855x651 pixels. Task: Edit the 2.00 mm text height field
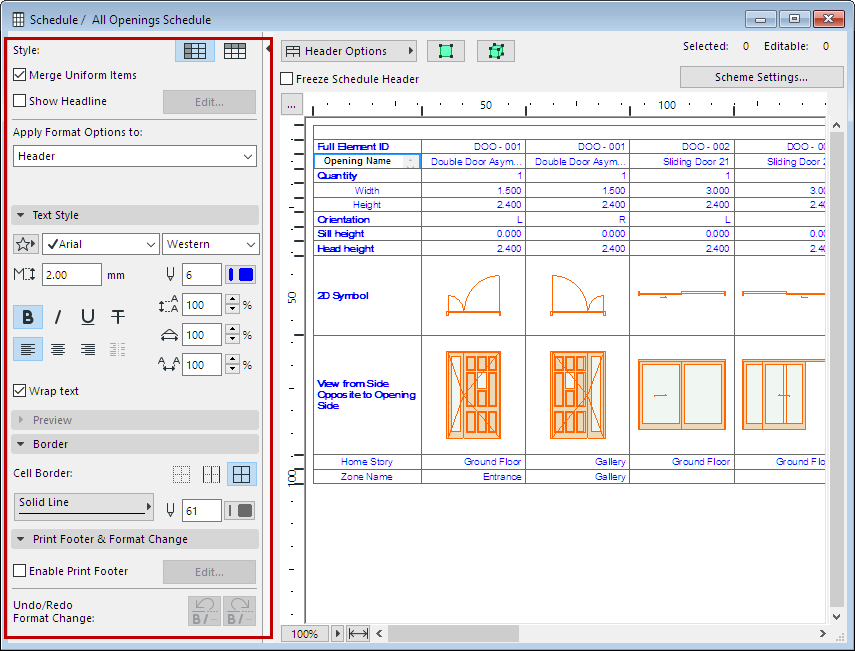coord(70,274)
